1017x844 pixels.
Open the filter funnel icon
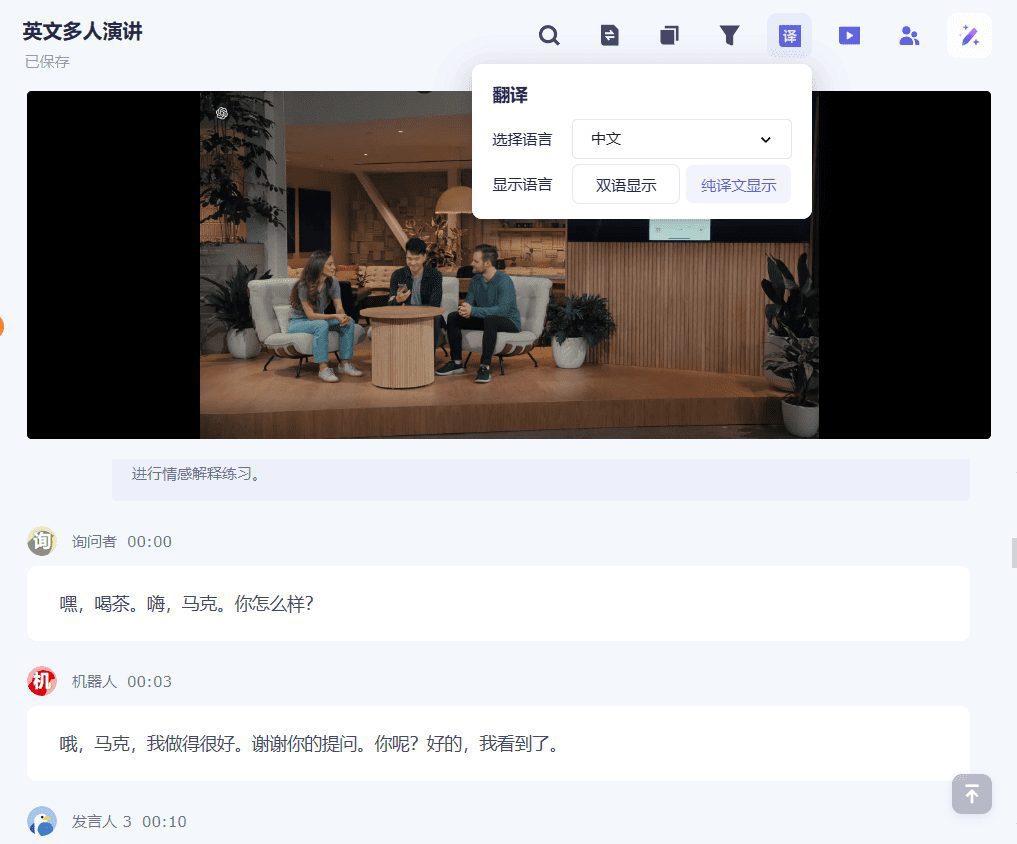click(730, 35)
